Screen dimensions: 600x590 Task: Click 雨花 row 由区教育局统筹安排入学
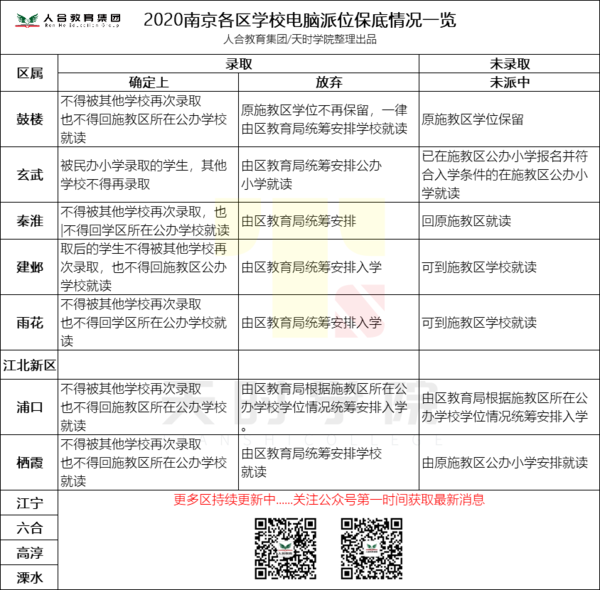click(x=329, y=323)
